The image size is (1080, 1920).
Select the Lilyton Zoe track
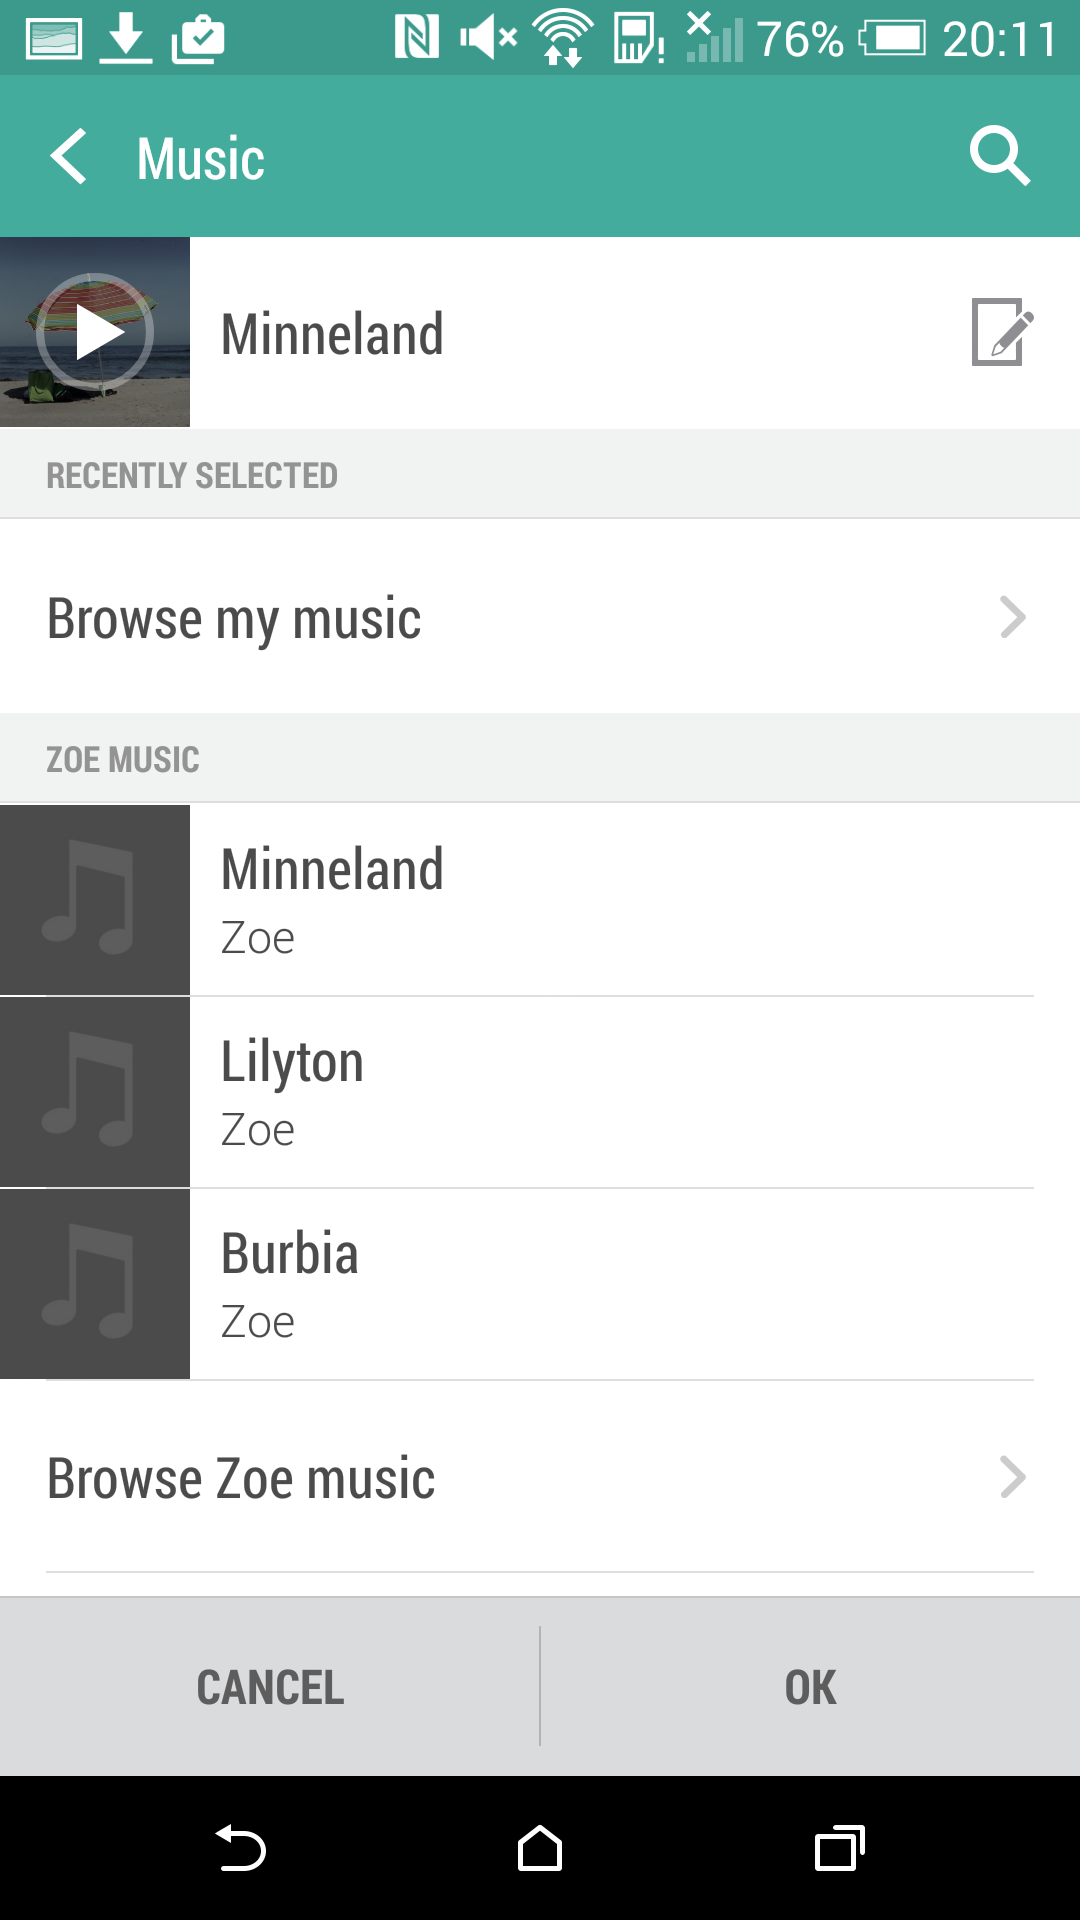click(610, 1092)
